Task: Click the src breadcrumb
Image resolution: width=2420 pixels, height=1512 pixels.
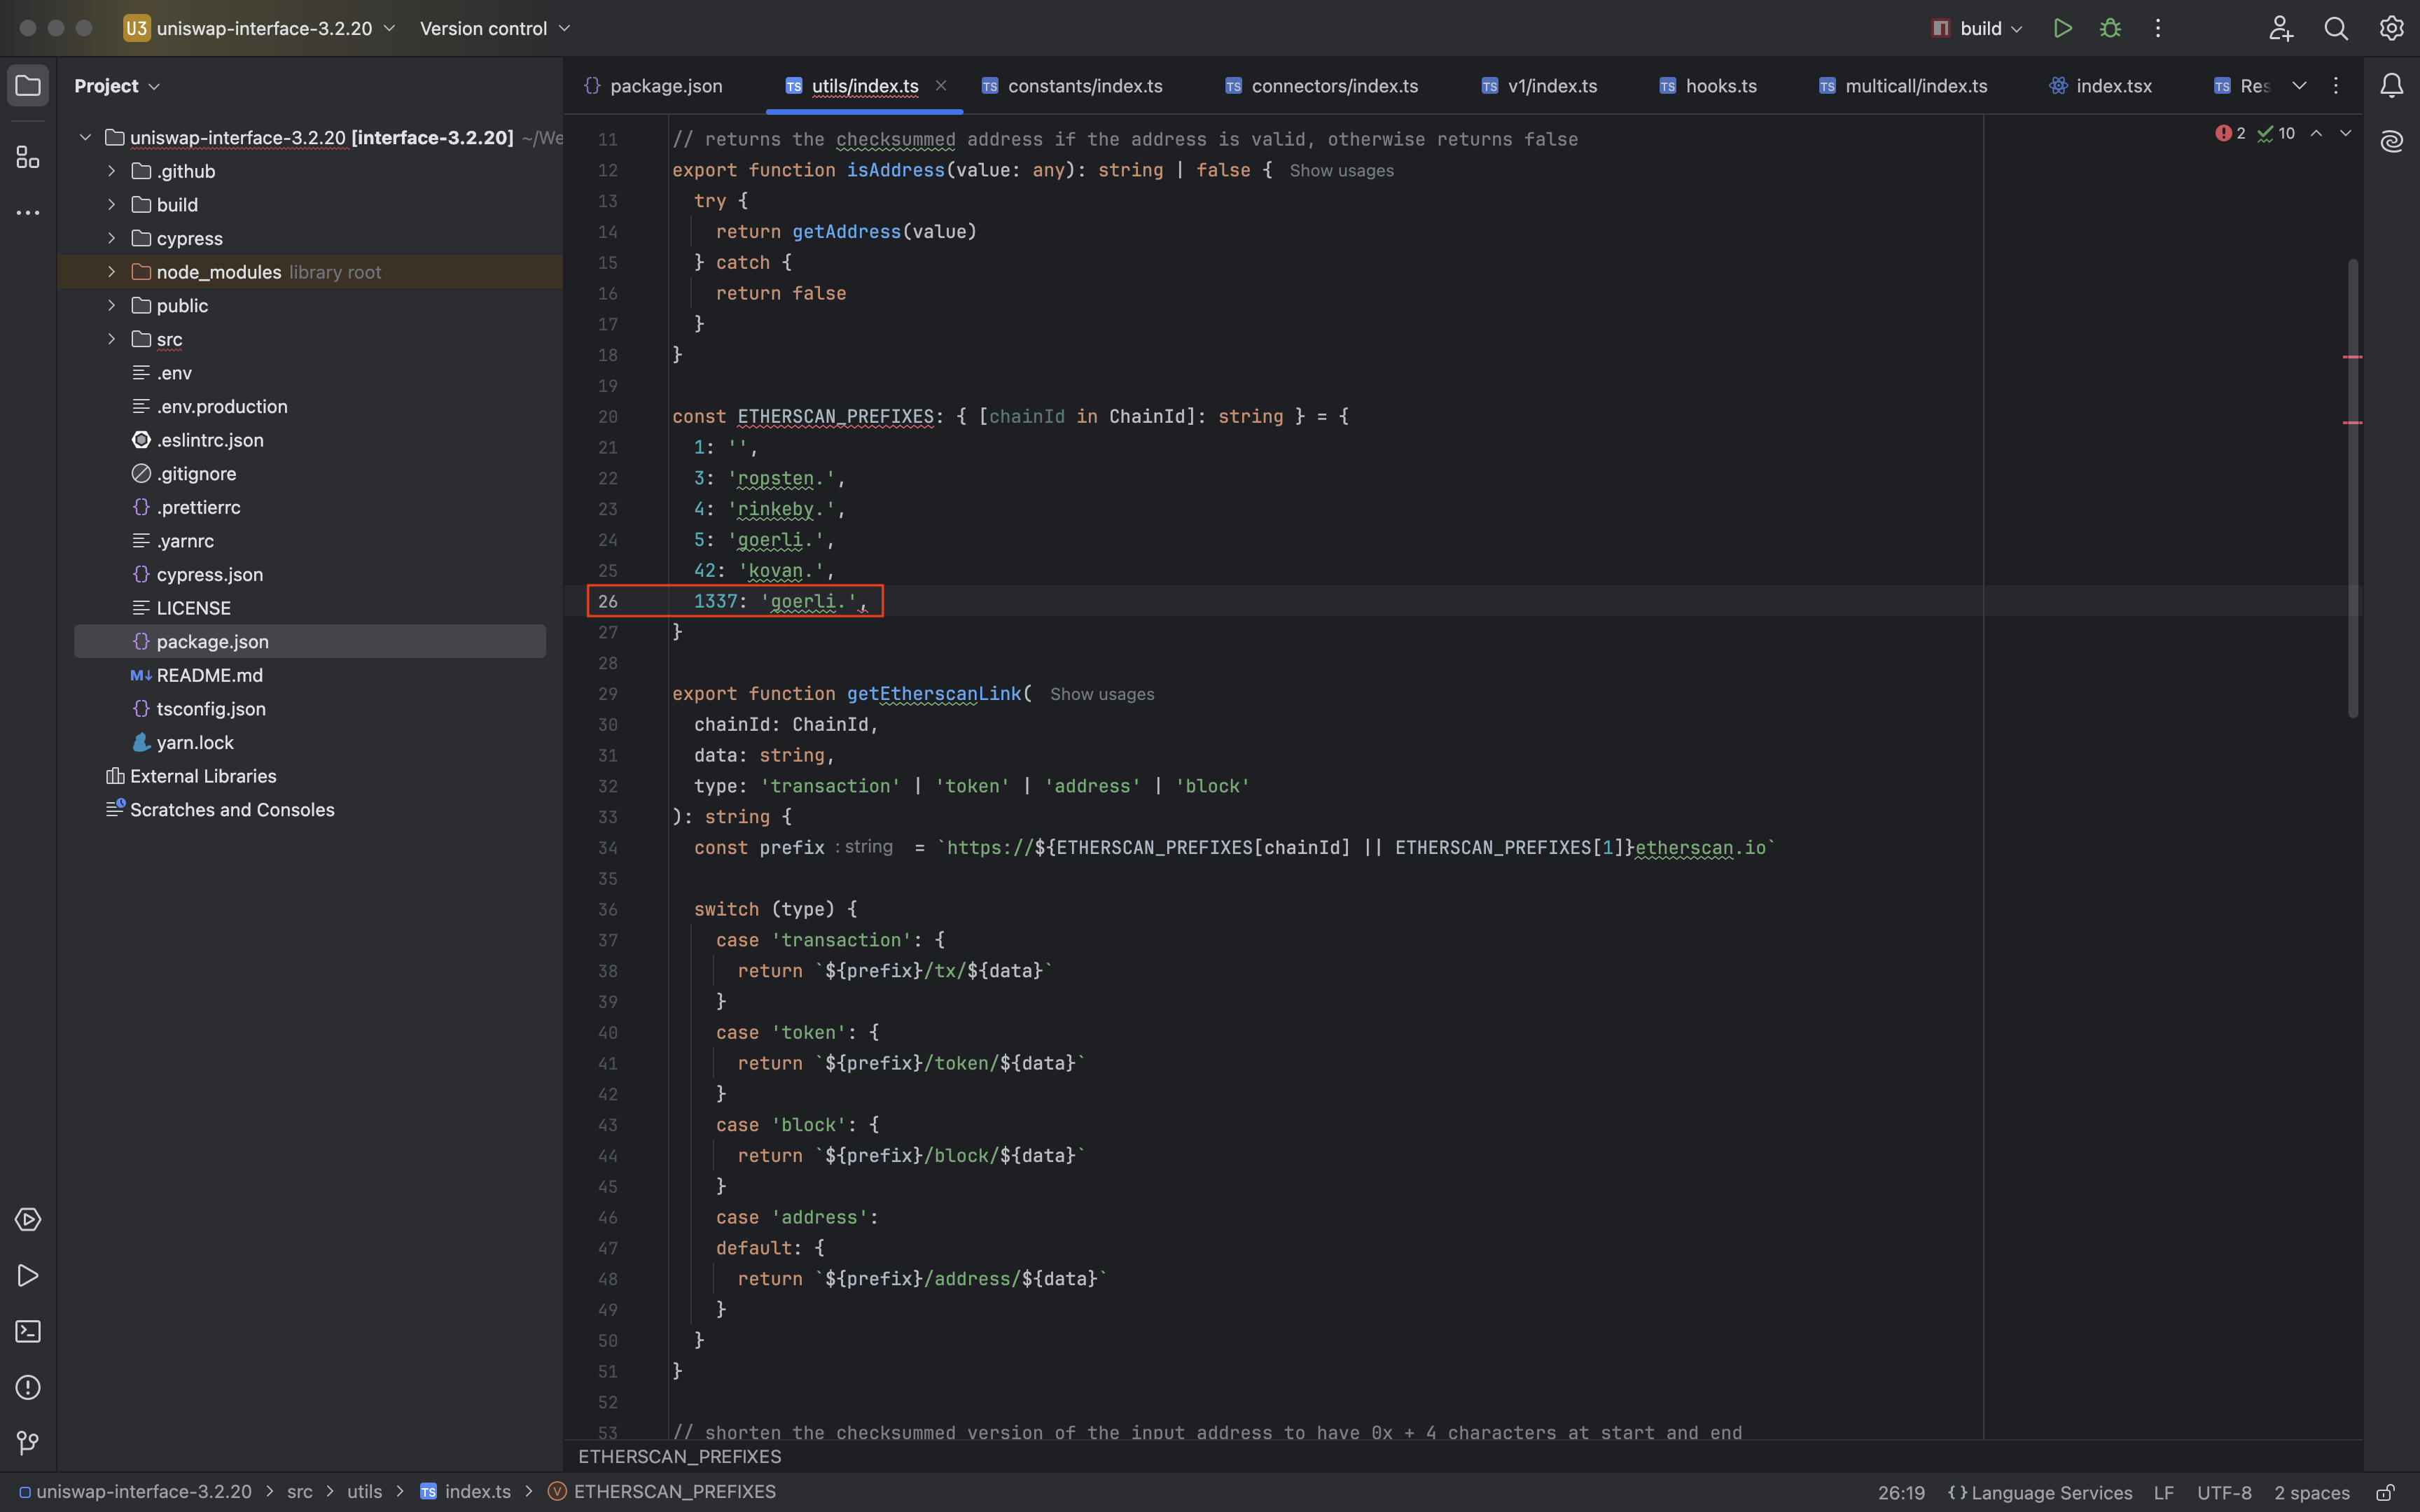Action: coord(300,1492)
